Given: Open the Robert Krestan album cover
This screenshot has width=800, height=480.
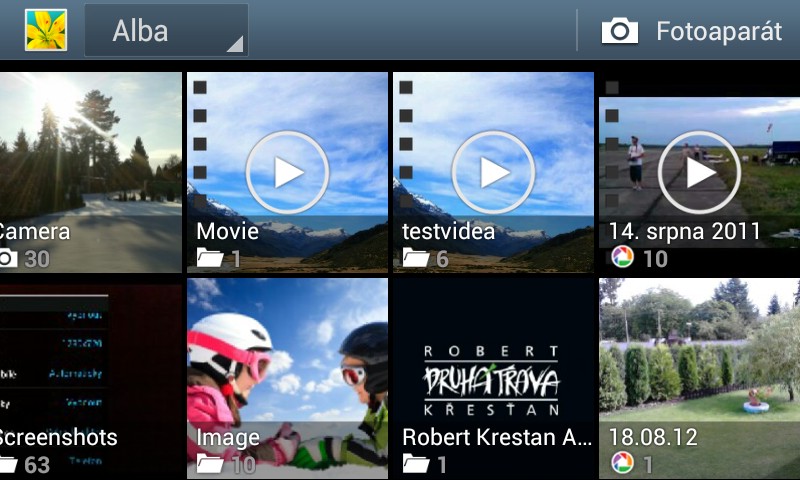Looking at the screenshot, I should click(x=493, y=378).
